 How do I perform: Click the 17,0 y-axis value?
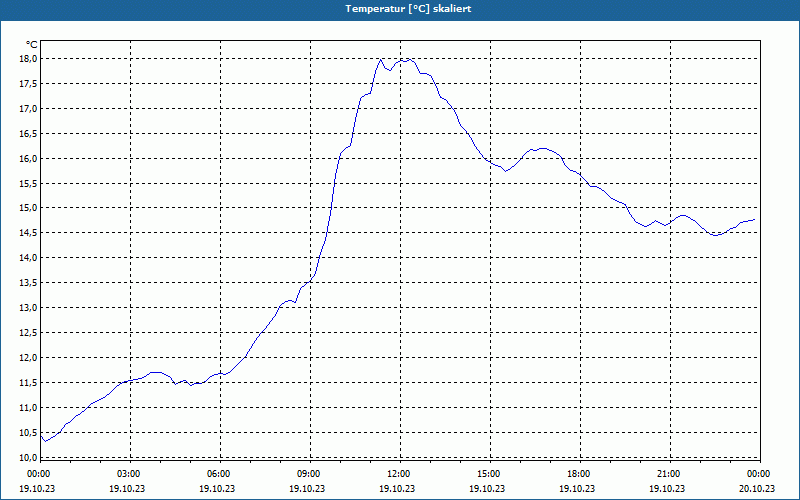click(x=28, y=109)
